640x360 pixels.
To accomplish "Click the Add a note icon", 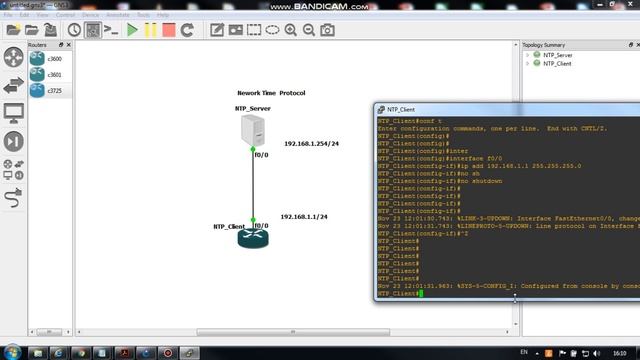I will tap(217, 30).
